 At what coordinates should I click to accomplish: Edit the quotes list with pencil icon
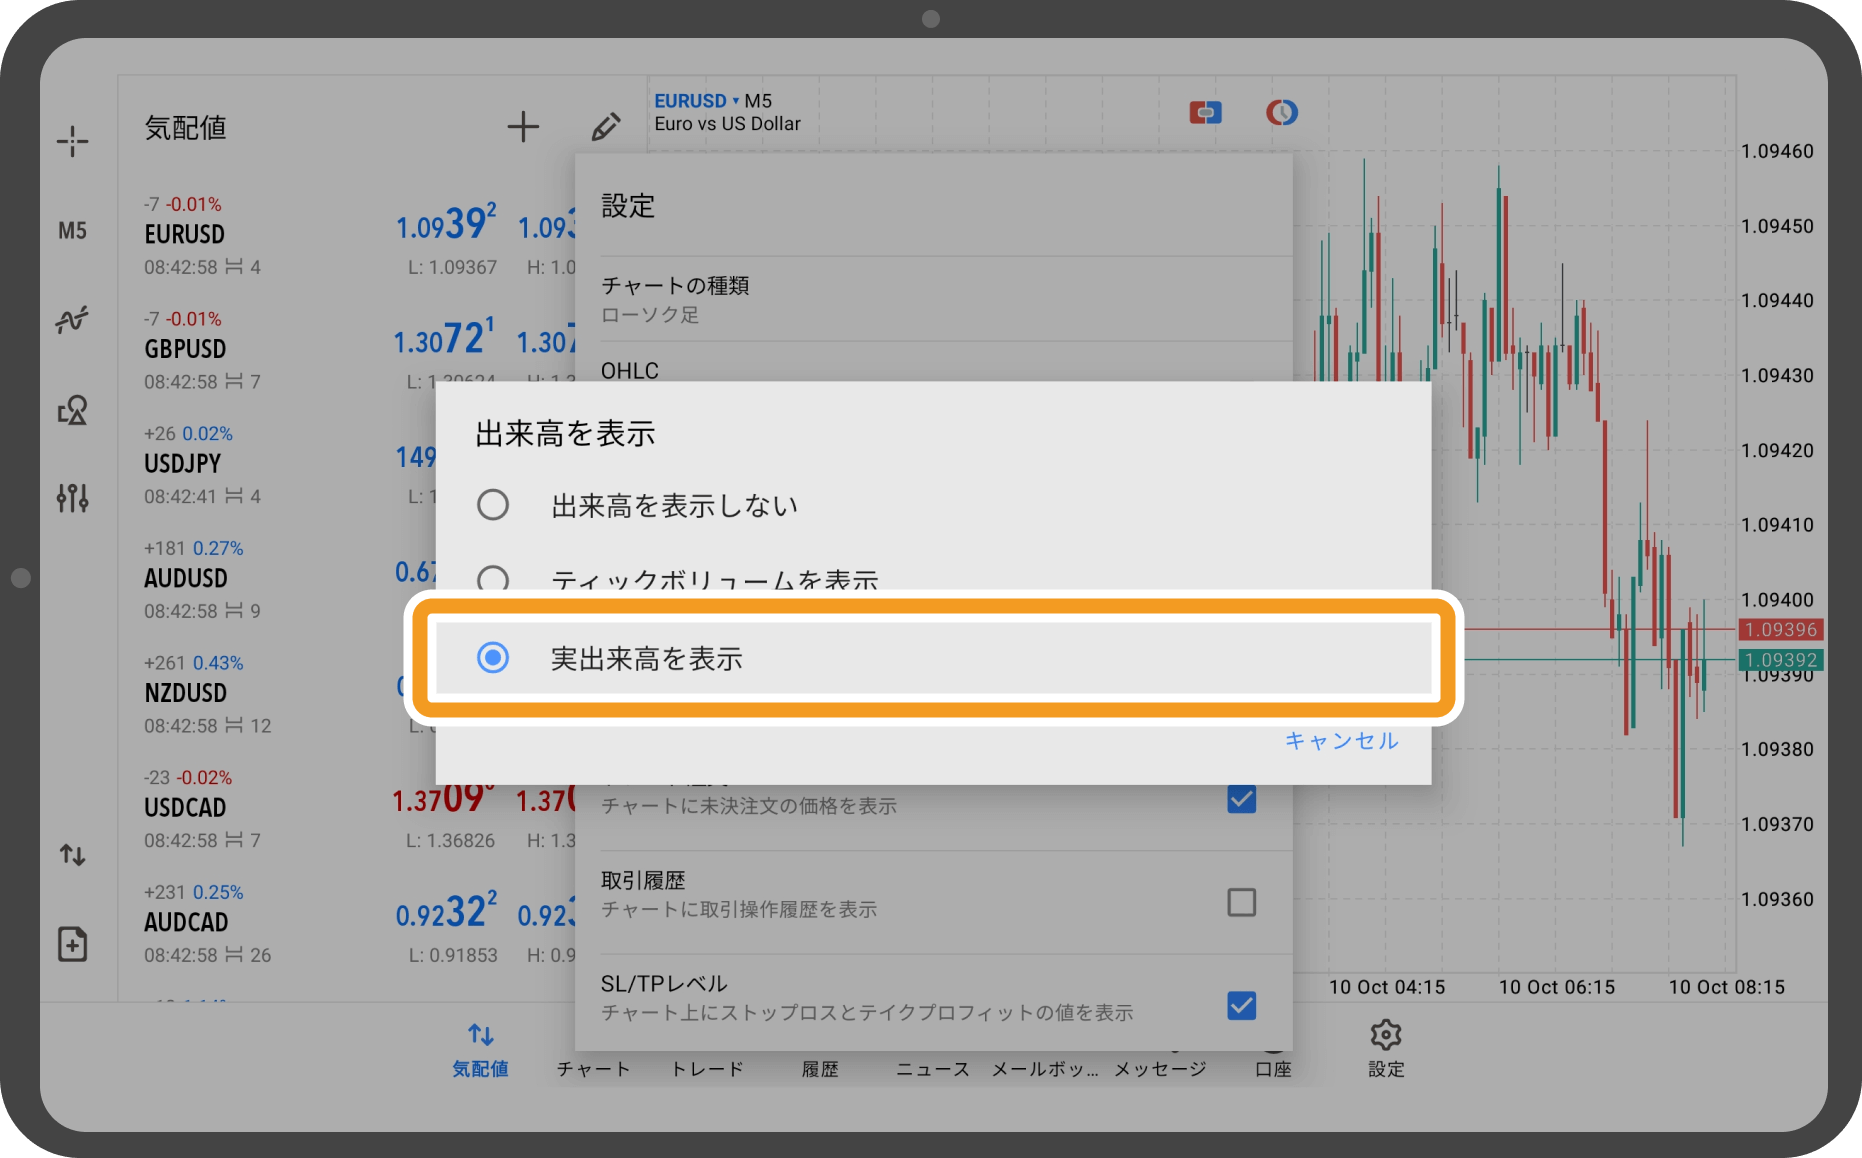605,127
